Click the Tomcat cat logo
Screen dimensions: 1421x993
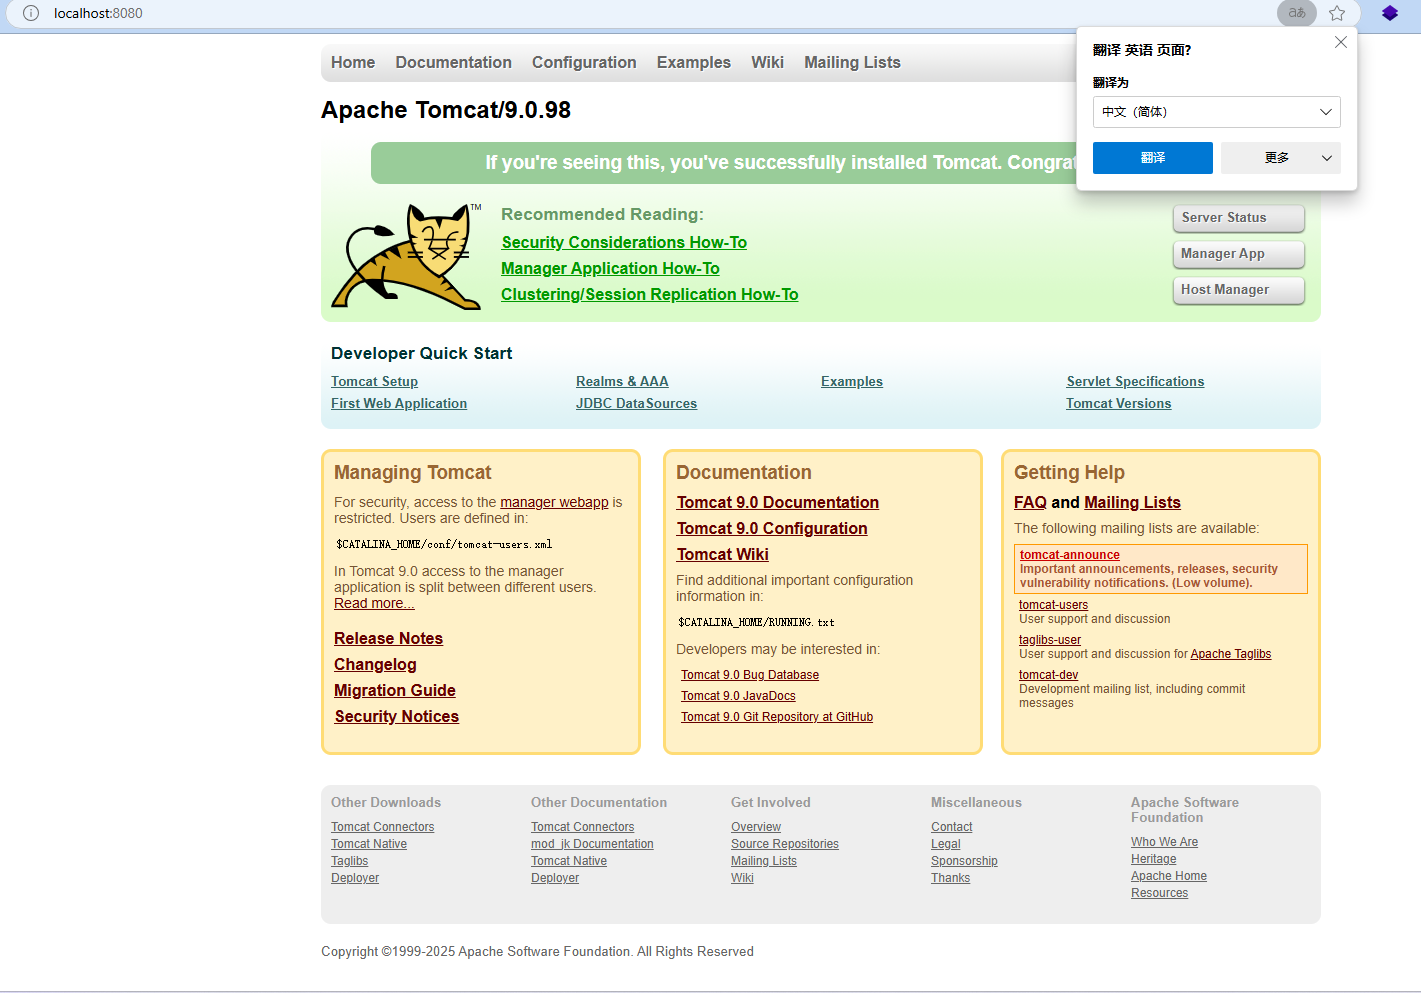coord(406,256)
